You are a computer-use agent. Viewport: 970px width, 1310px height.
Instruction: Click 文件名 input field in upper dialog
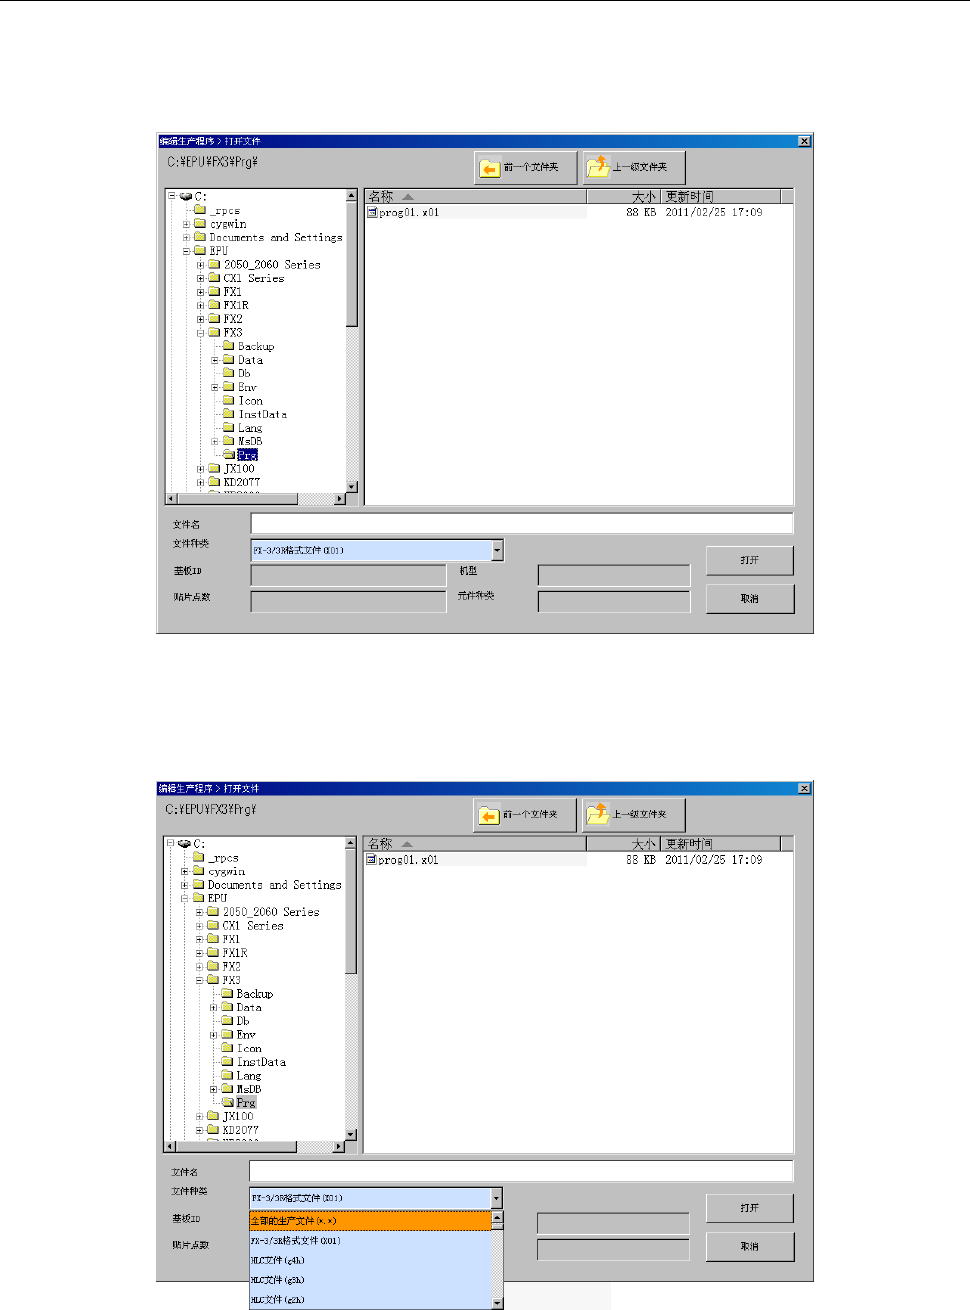click(x=522, y=524)
